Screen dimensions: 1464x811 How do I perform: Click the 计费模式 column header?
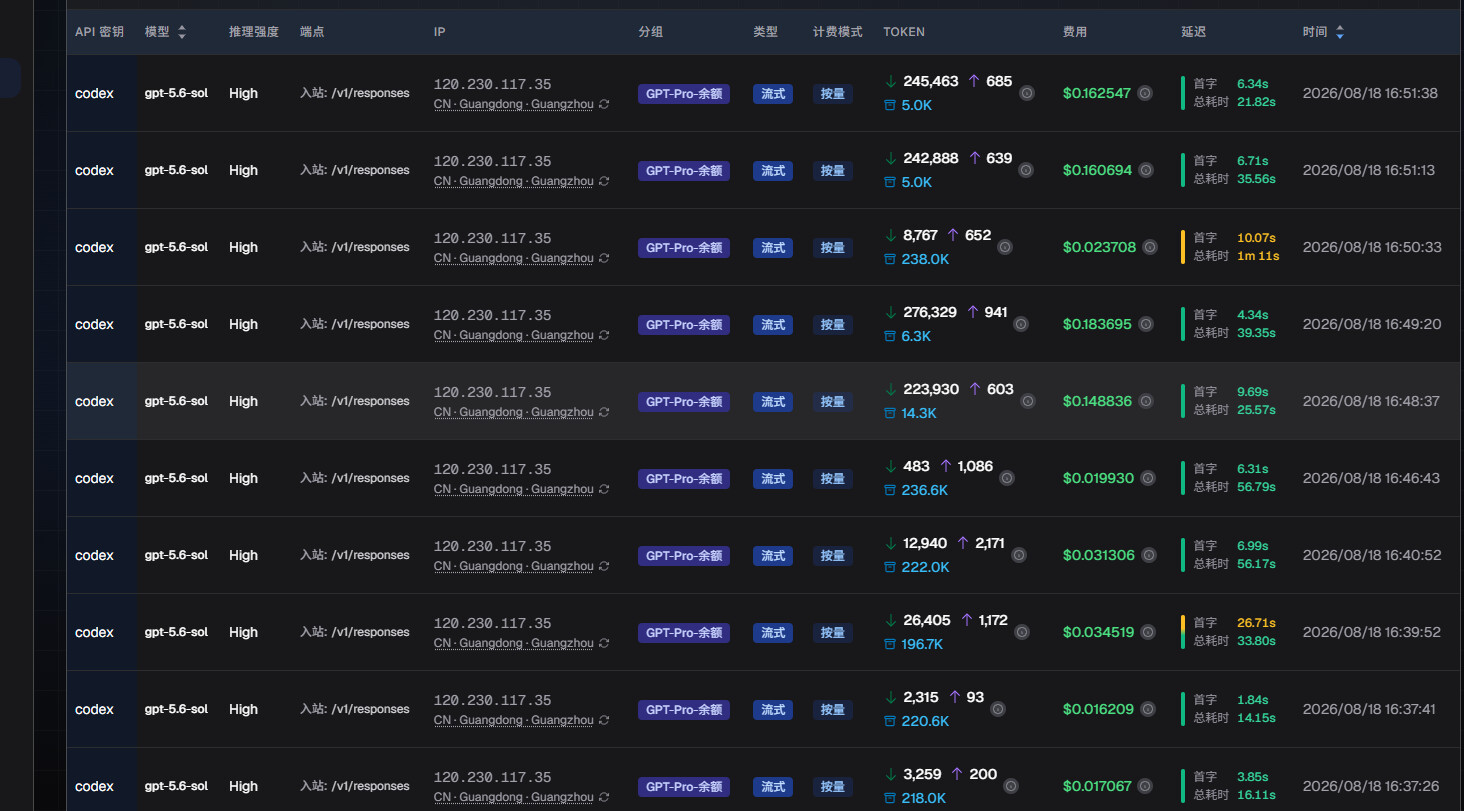[838, 32]
